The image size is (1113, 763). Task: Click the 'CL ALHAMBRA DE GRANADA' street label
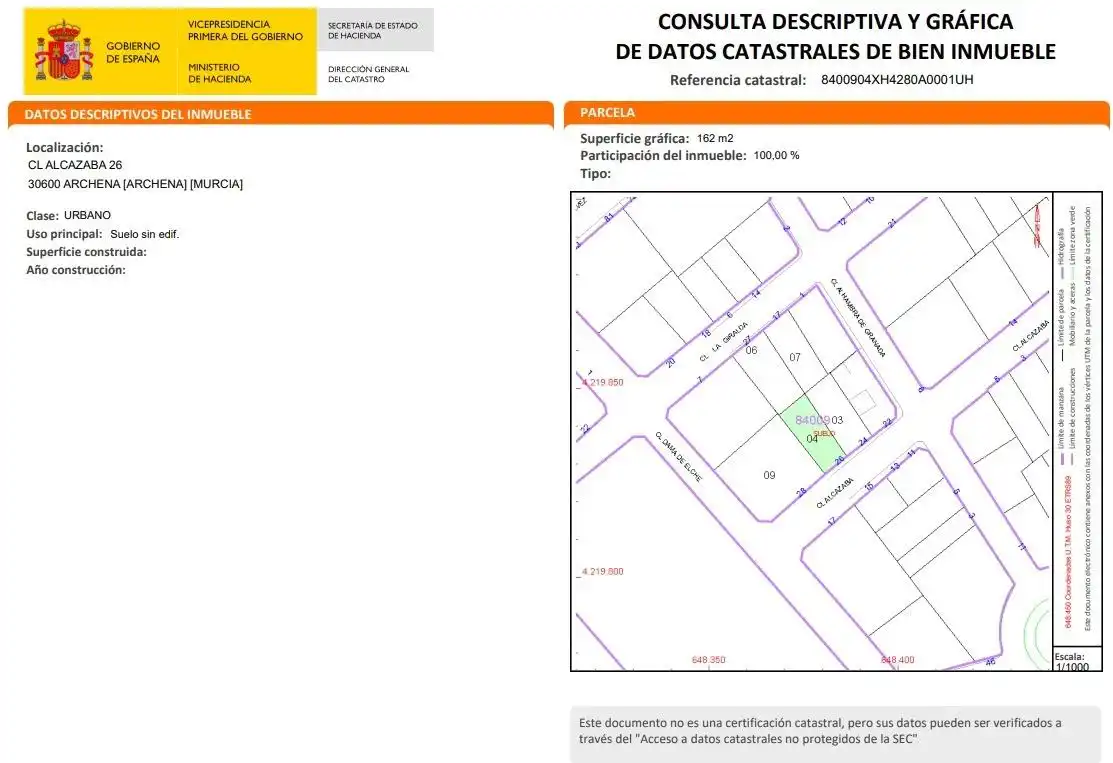(858, 317)
